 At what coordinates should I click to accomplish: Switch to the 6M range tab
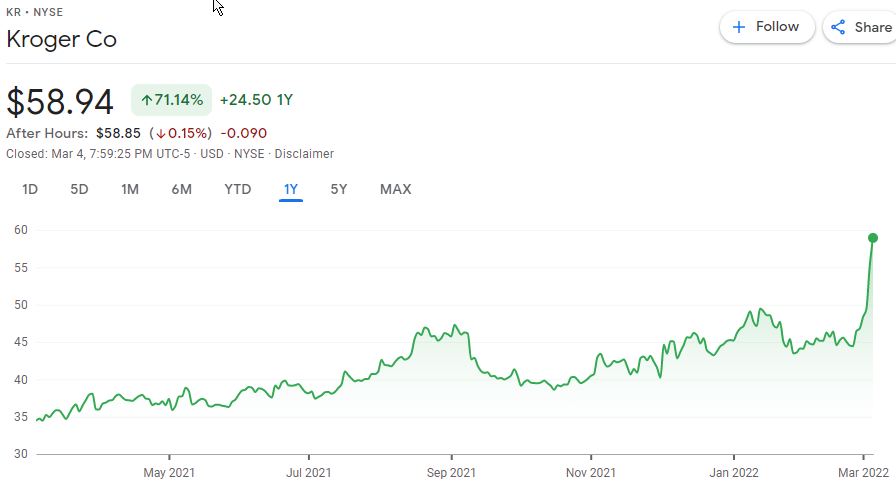tap(181, 189)
